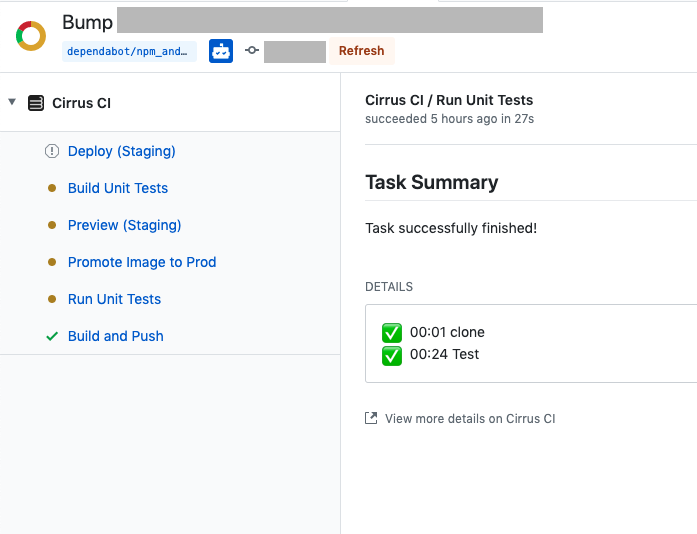Click the commit node icon
Viewport: 697px width, 534px height.
click(x=252, y=50)
